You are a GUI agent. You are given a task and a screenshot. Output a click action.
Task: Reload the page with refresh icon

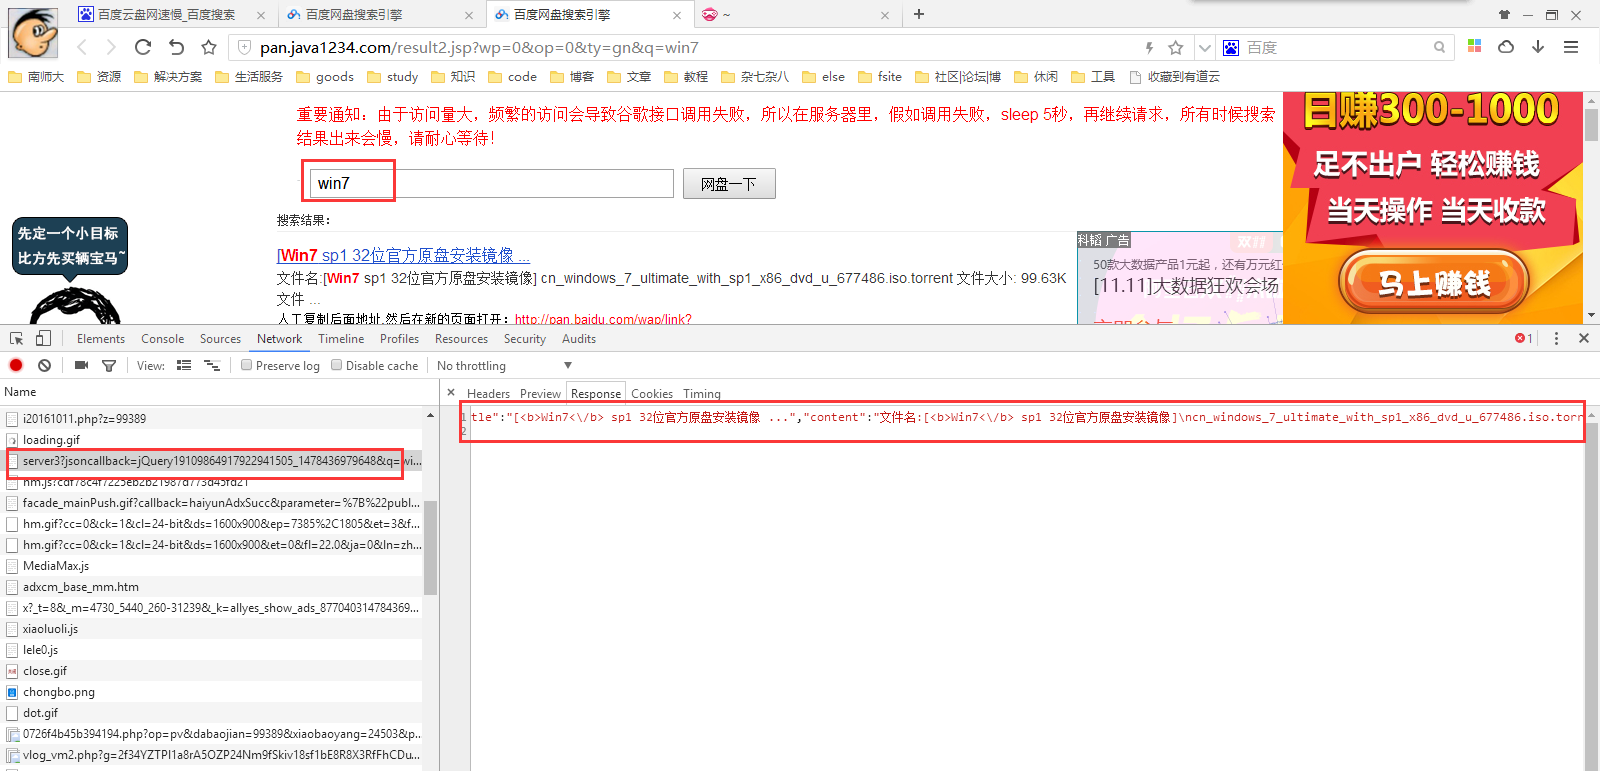[143, 47]
